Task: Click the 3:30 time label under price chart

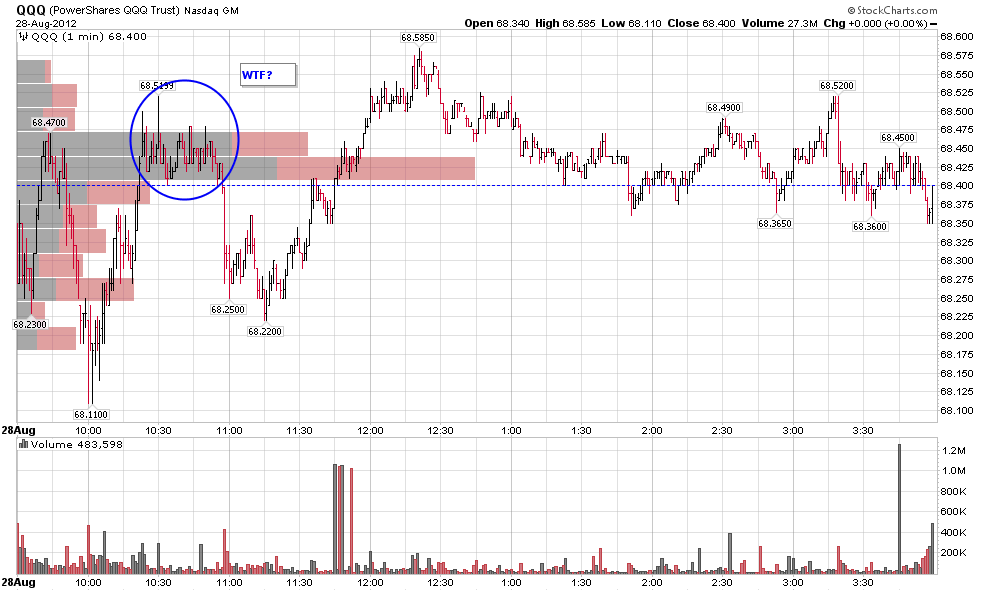Action: pyautogui.click(x=863, y=431)
